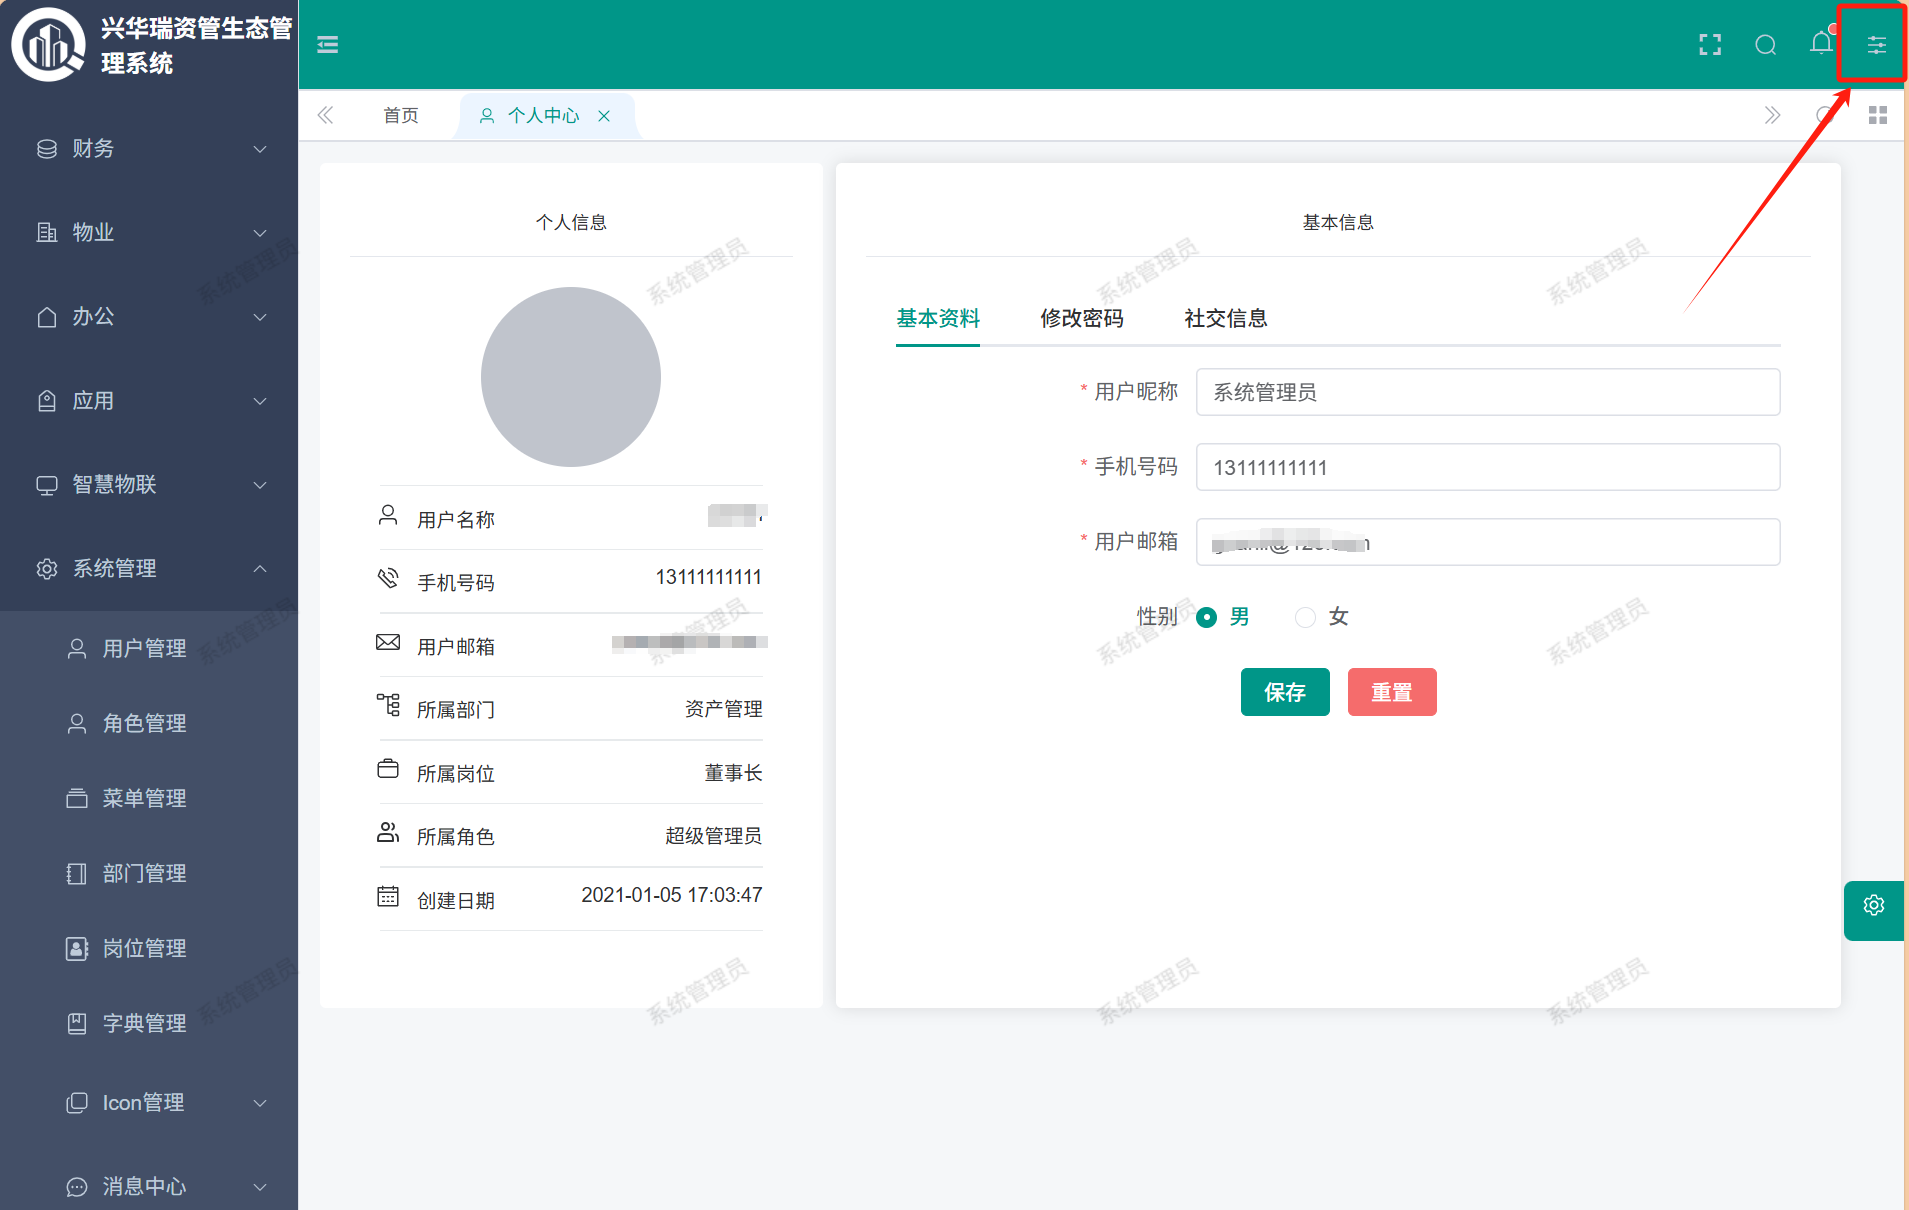
Task: Select the 女 gender radio button
Action: pos(1305,617)
